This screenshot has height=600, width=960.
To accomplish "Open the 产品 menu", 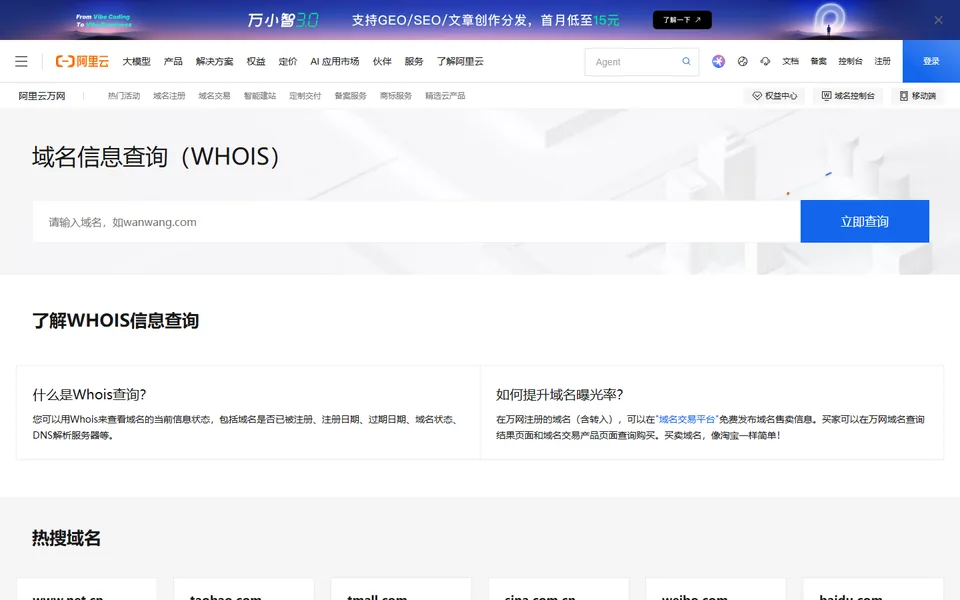I will point(173,61).
